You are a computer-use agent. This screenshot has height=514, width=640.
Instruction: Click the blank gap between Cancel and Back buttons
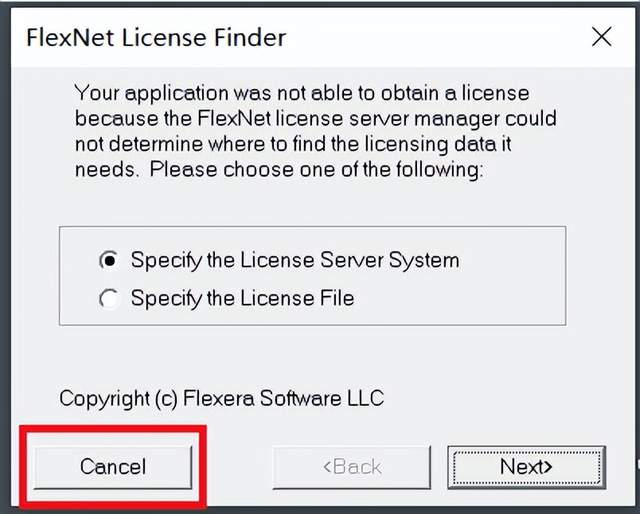239,467
